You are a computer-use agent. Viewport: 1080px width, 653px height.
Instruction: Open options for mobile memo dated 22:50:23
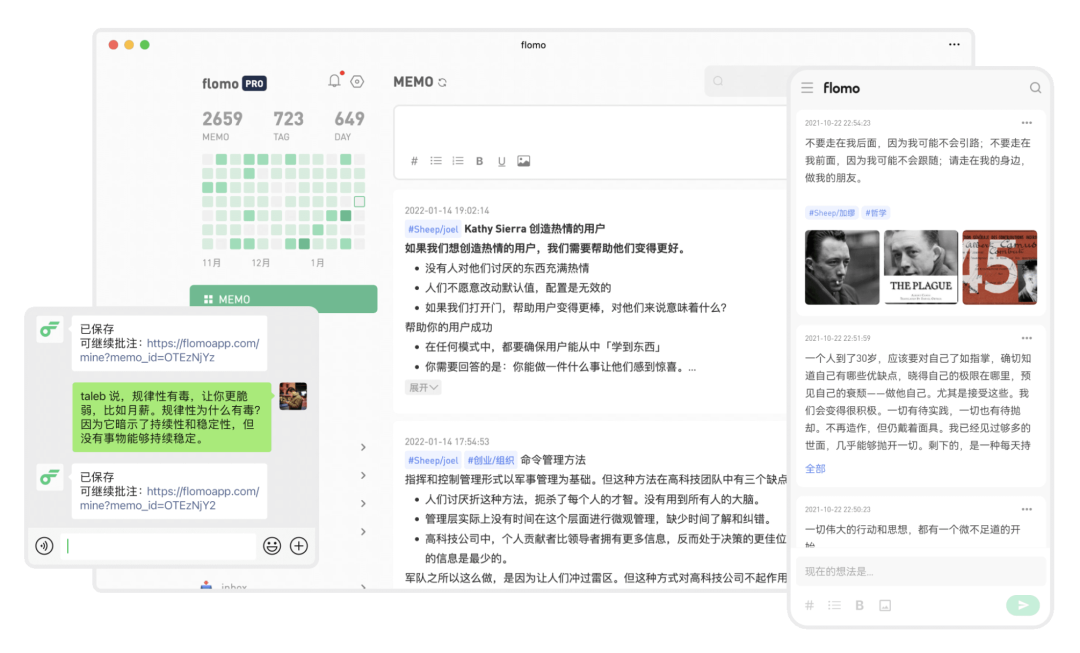[1027, 510]
